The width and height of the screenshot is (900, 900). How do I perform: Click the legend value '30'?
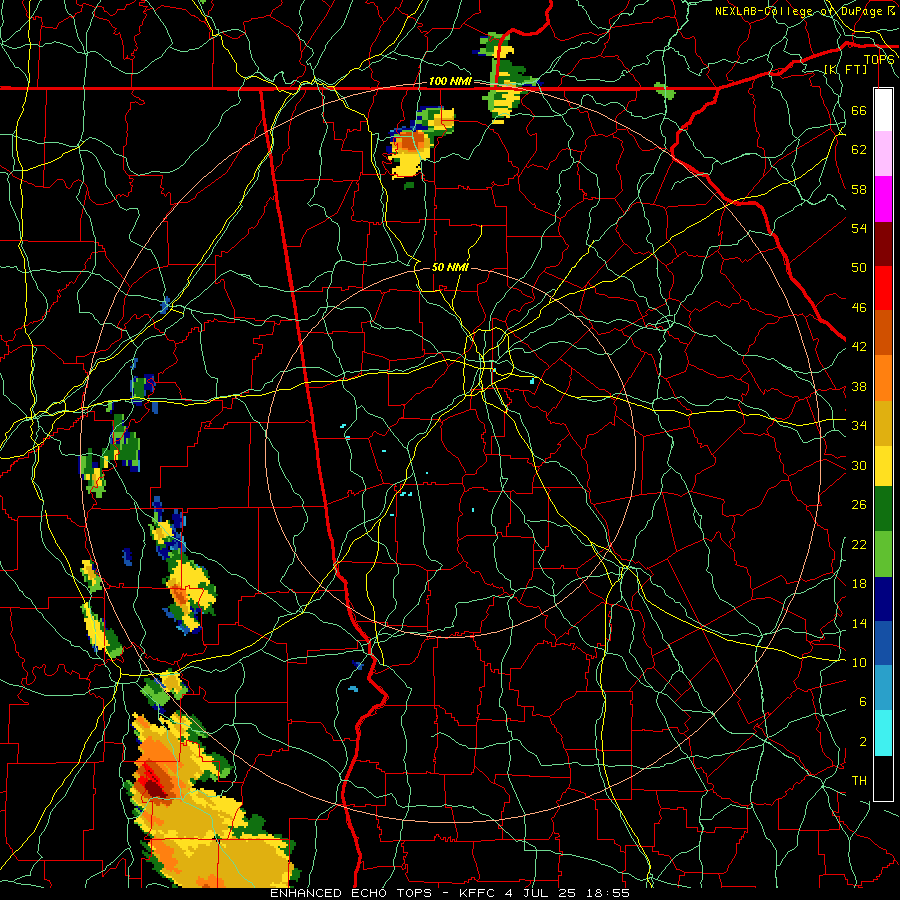pos(859,465)
